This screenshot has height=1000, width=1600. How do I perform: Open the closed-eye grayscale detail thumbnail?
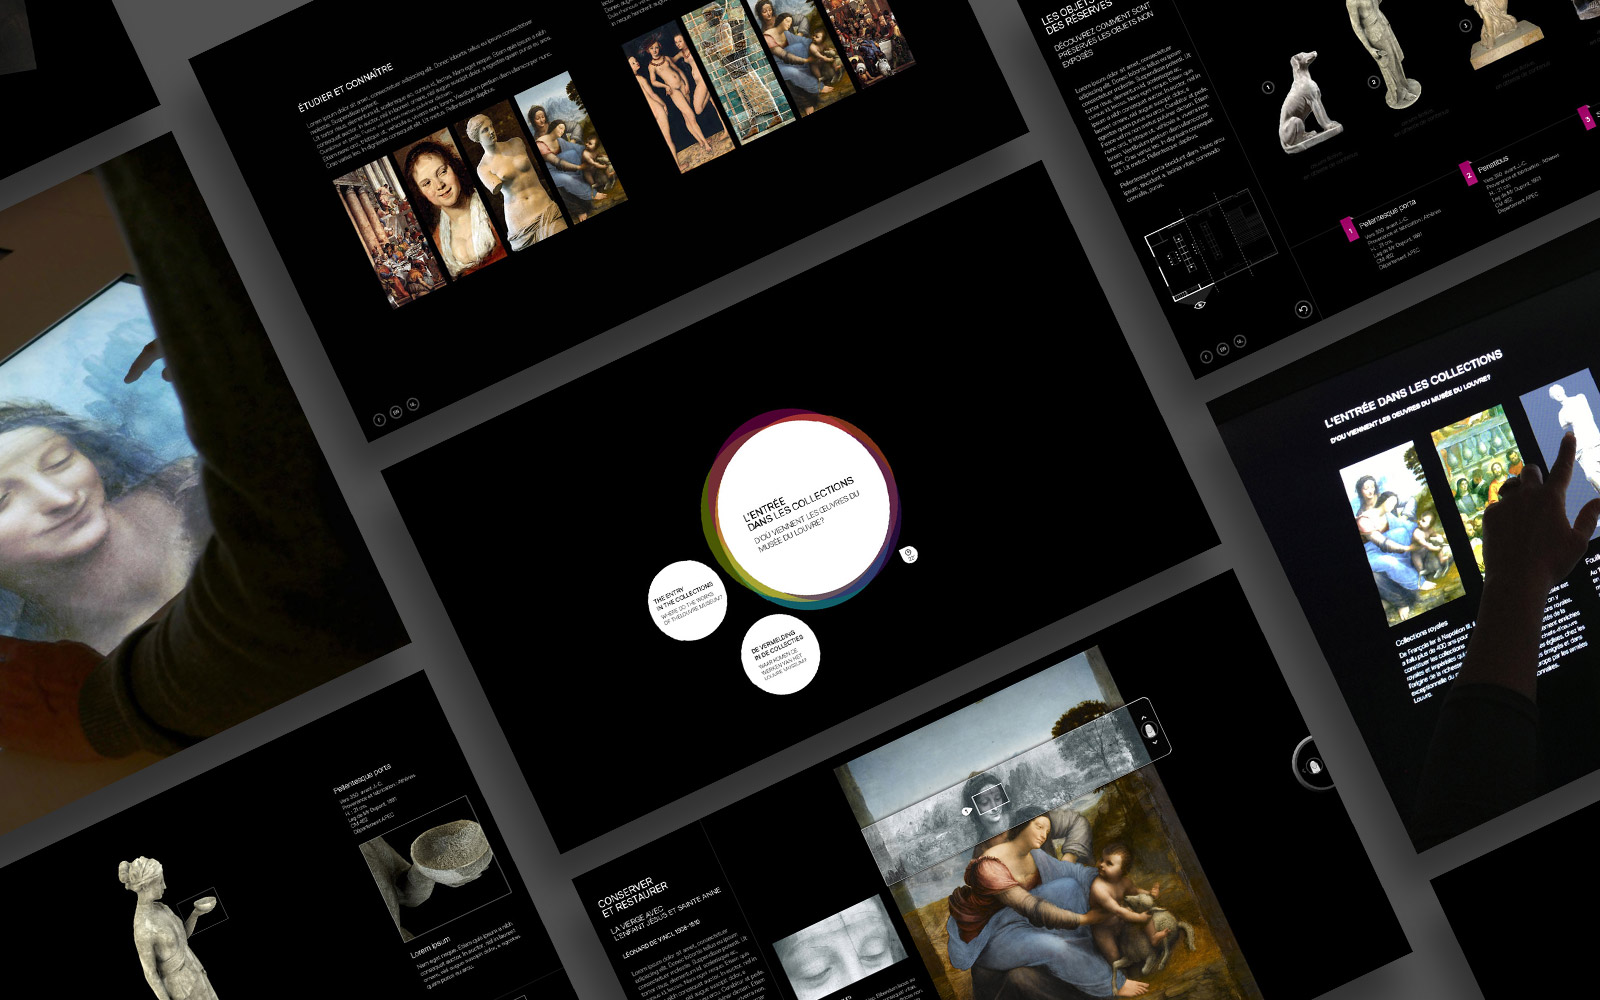pyautogui.click(x=840, y=948)
